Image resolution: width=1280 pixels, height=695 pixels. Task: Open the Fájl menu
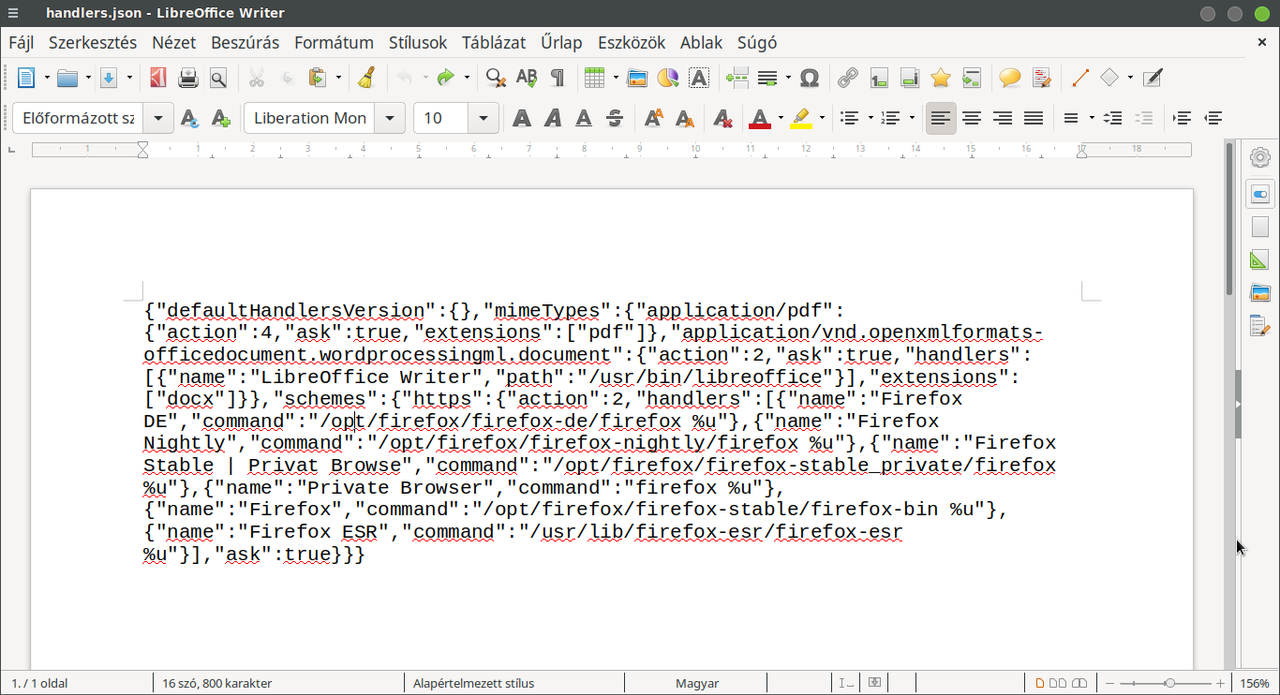pyautogui.click(x=21, y=42)
